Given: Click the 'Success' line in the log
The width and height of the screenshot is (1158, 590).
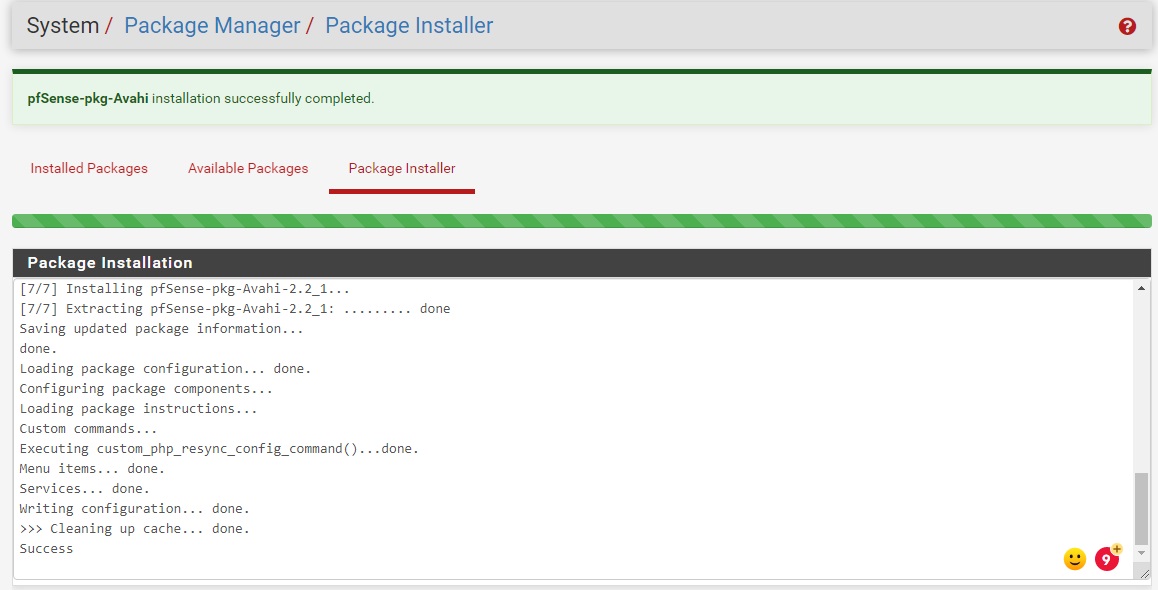Looking at the screenshot, I should coord(47,549).
